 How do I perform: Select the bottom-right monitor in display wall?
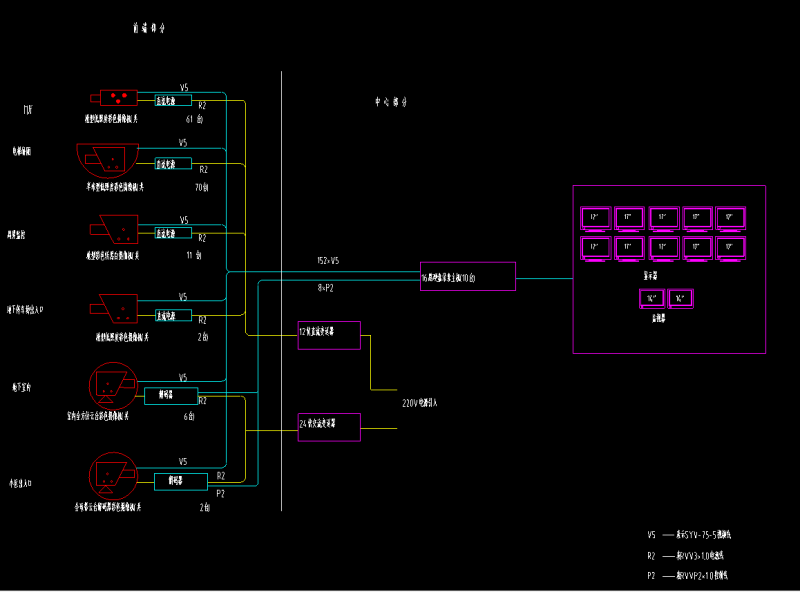coord(730,246)
